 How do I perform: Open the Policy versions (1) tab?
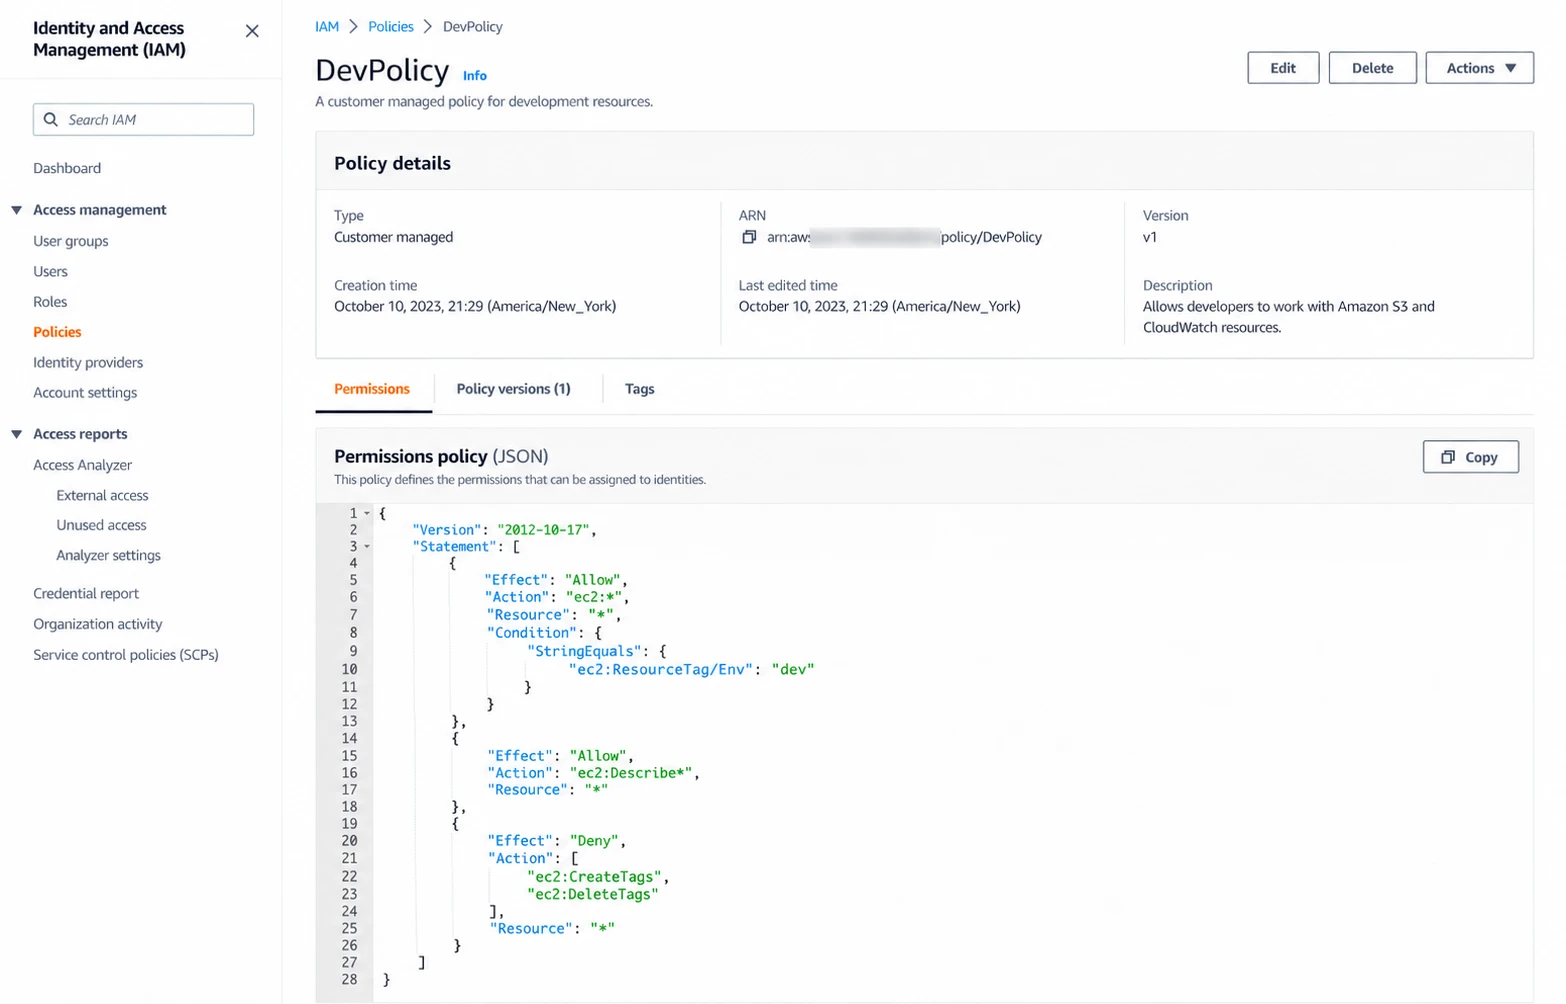point(514,389)
